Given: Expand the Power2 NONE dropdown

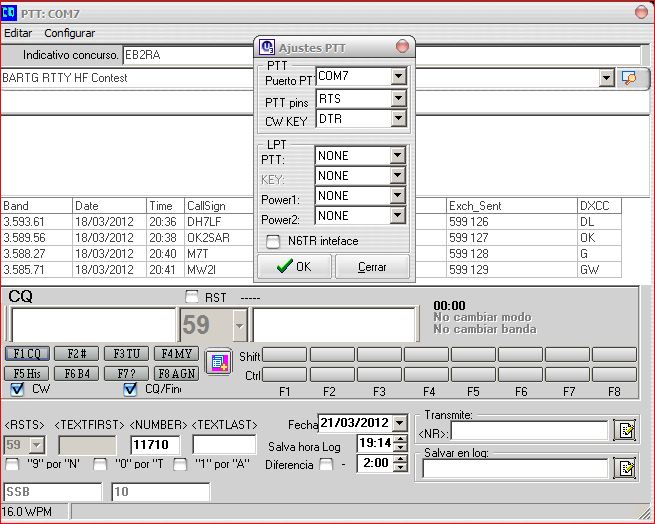Looking at the screenshot, I should [398, 216].
